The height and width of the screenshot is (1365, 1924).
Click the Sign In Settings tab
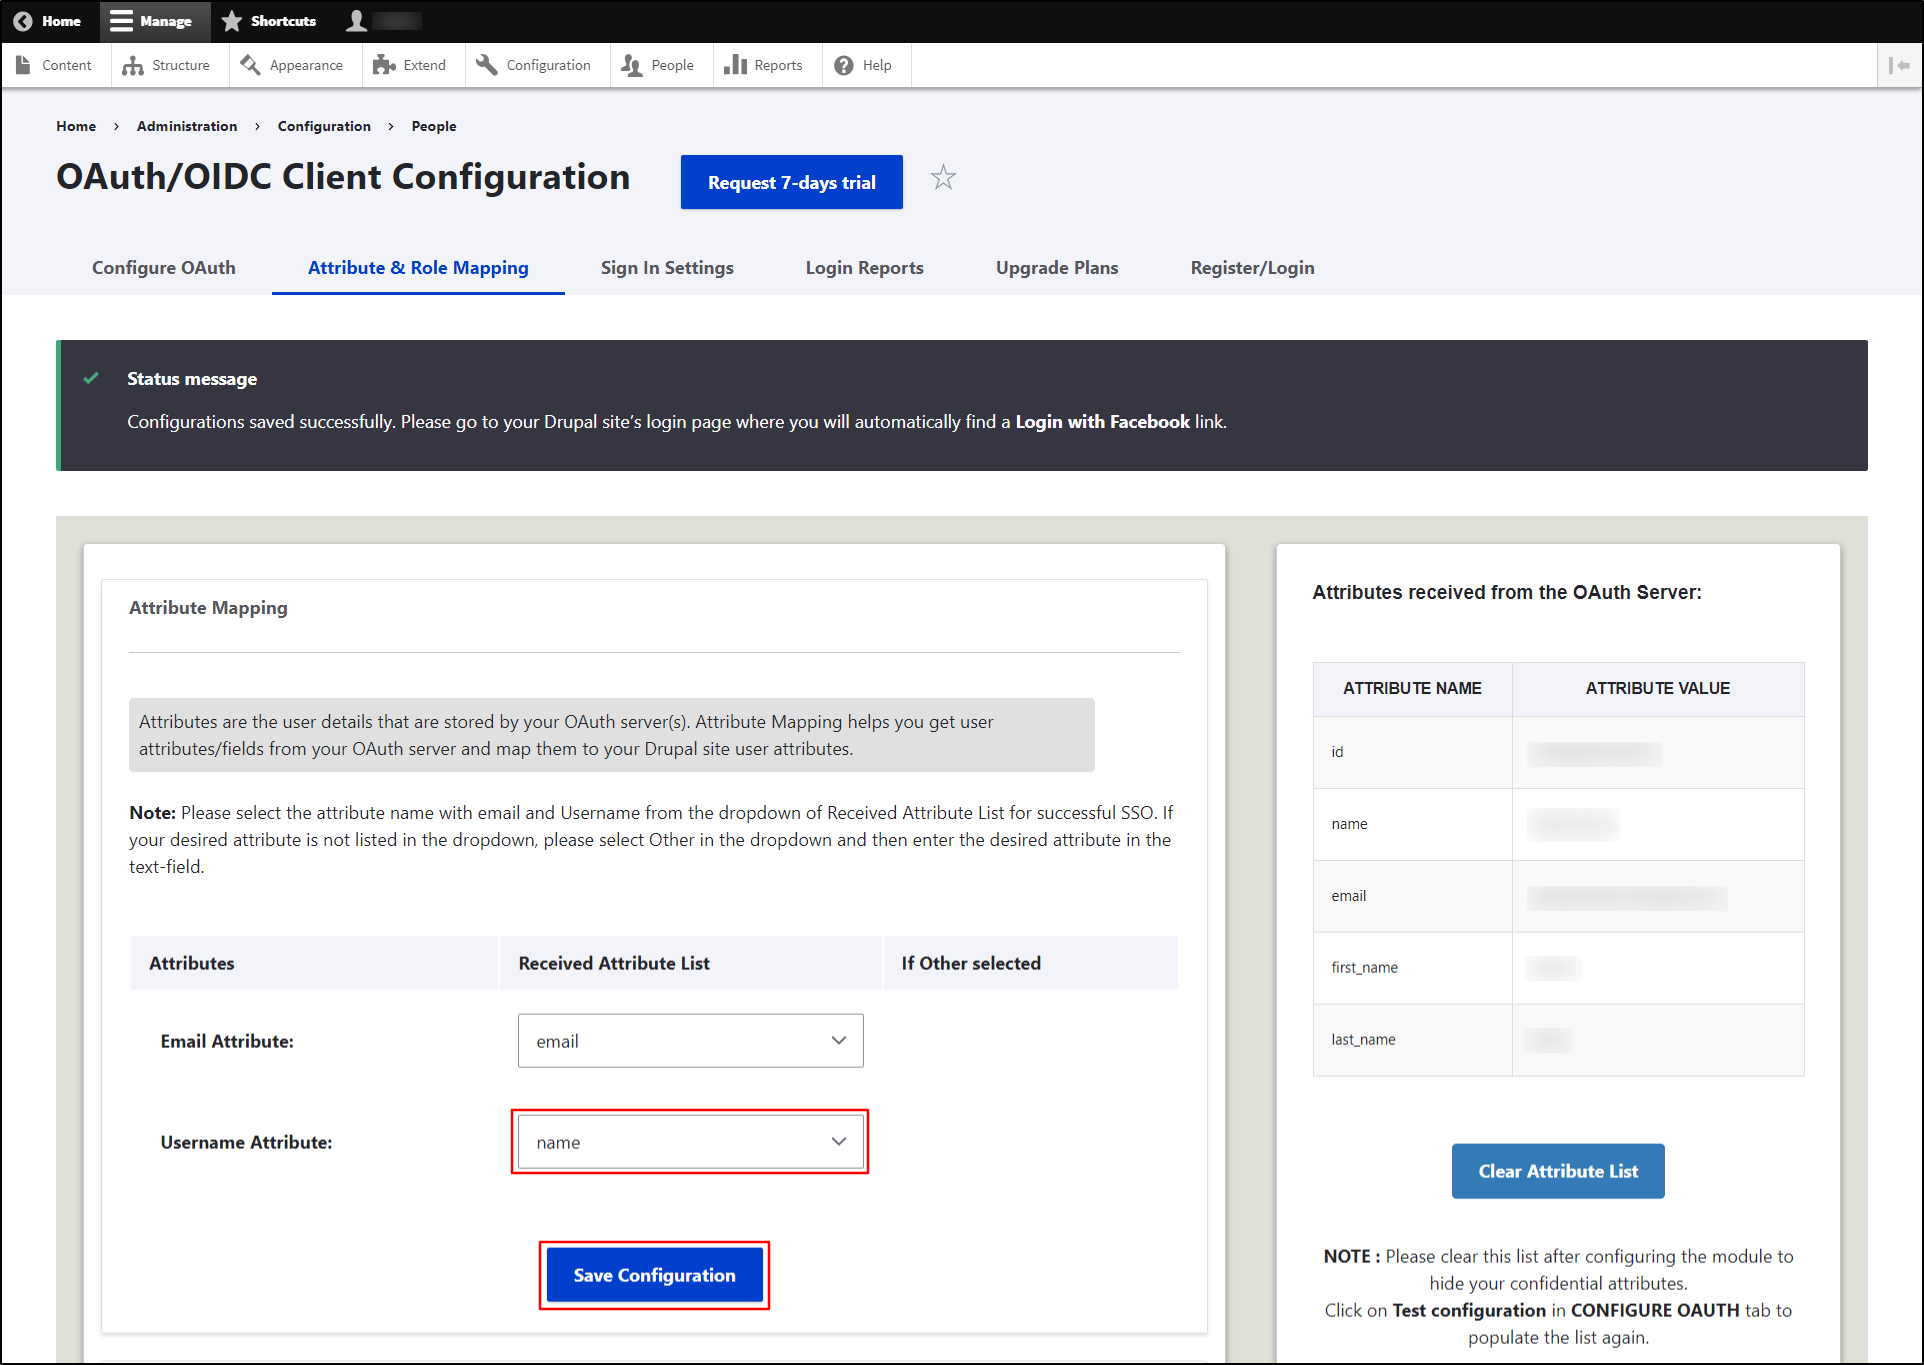(666, 269)
